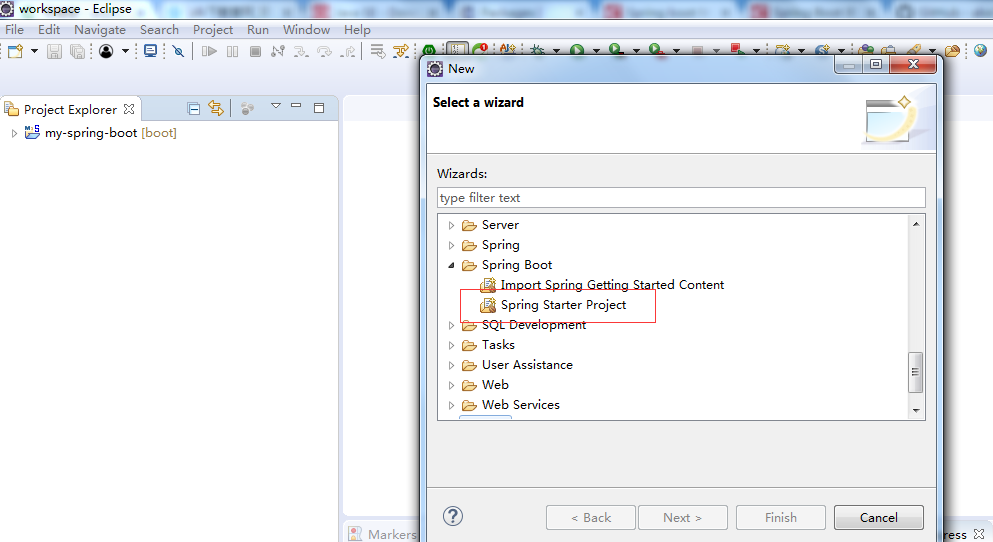This screenshot has height=542, width=993.
Task: Expand the Web wizard folder
Action: click(451, 386)
